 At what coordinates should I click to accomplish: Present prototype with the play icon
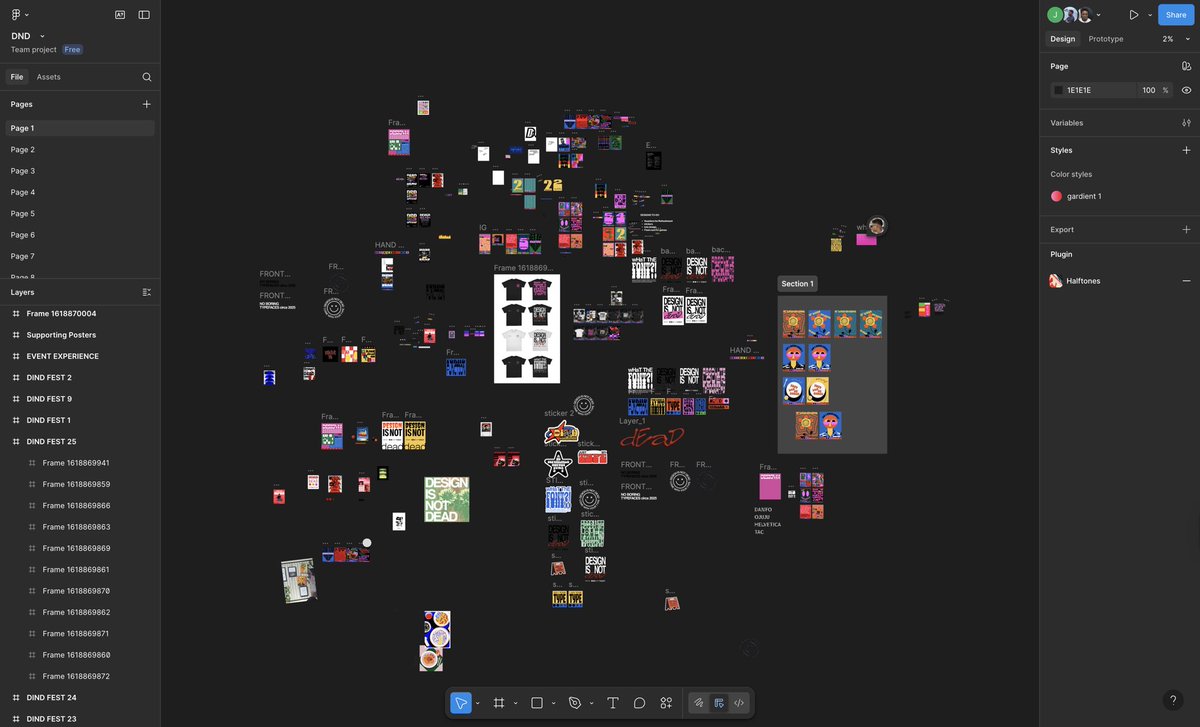click(x=1134, y=15)
